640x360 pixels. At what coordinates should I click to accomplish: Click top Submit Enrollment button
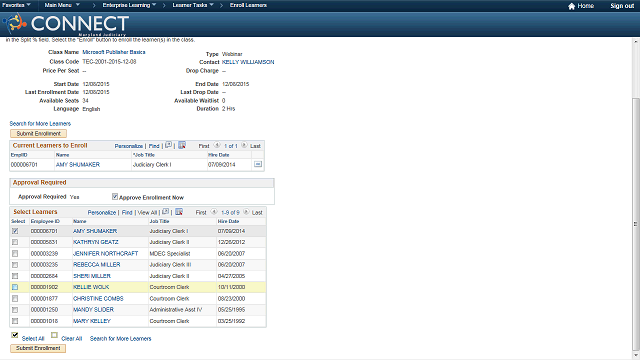click(38, 133)
